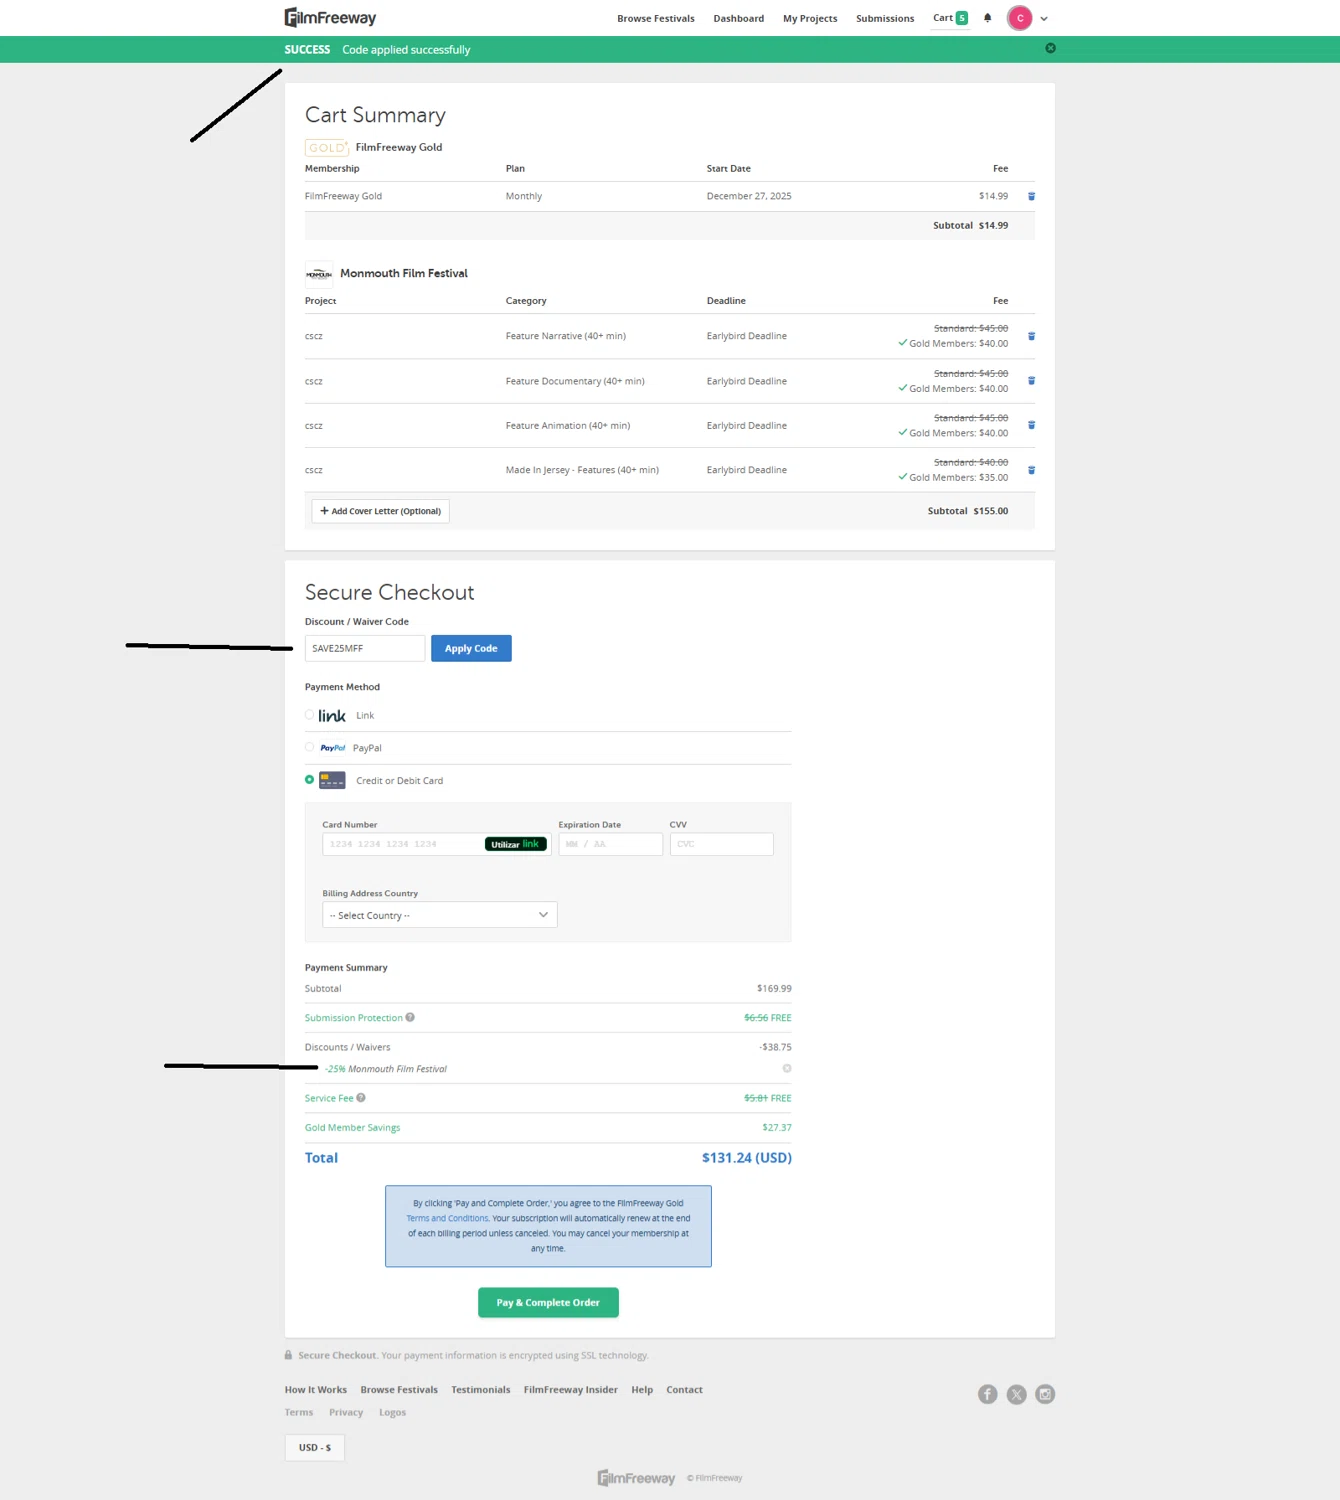Screen dimensions: 1340x1500
Task: Focus the discount code field
Action: 365,648
